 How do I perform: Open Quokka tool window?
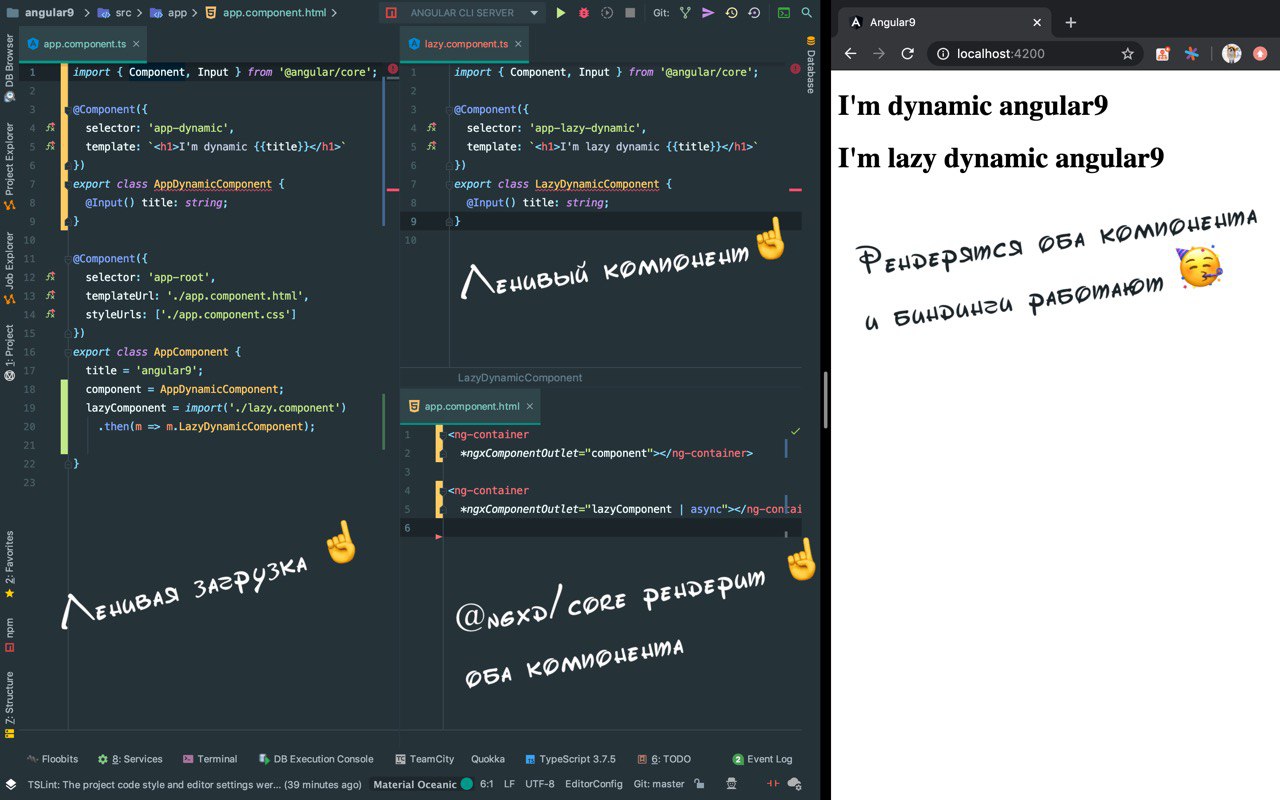pos(488,759)
